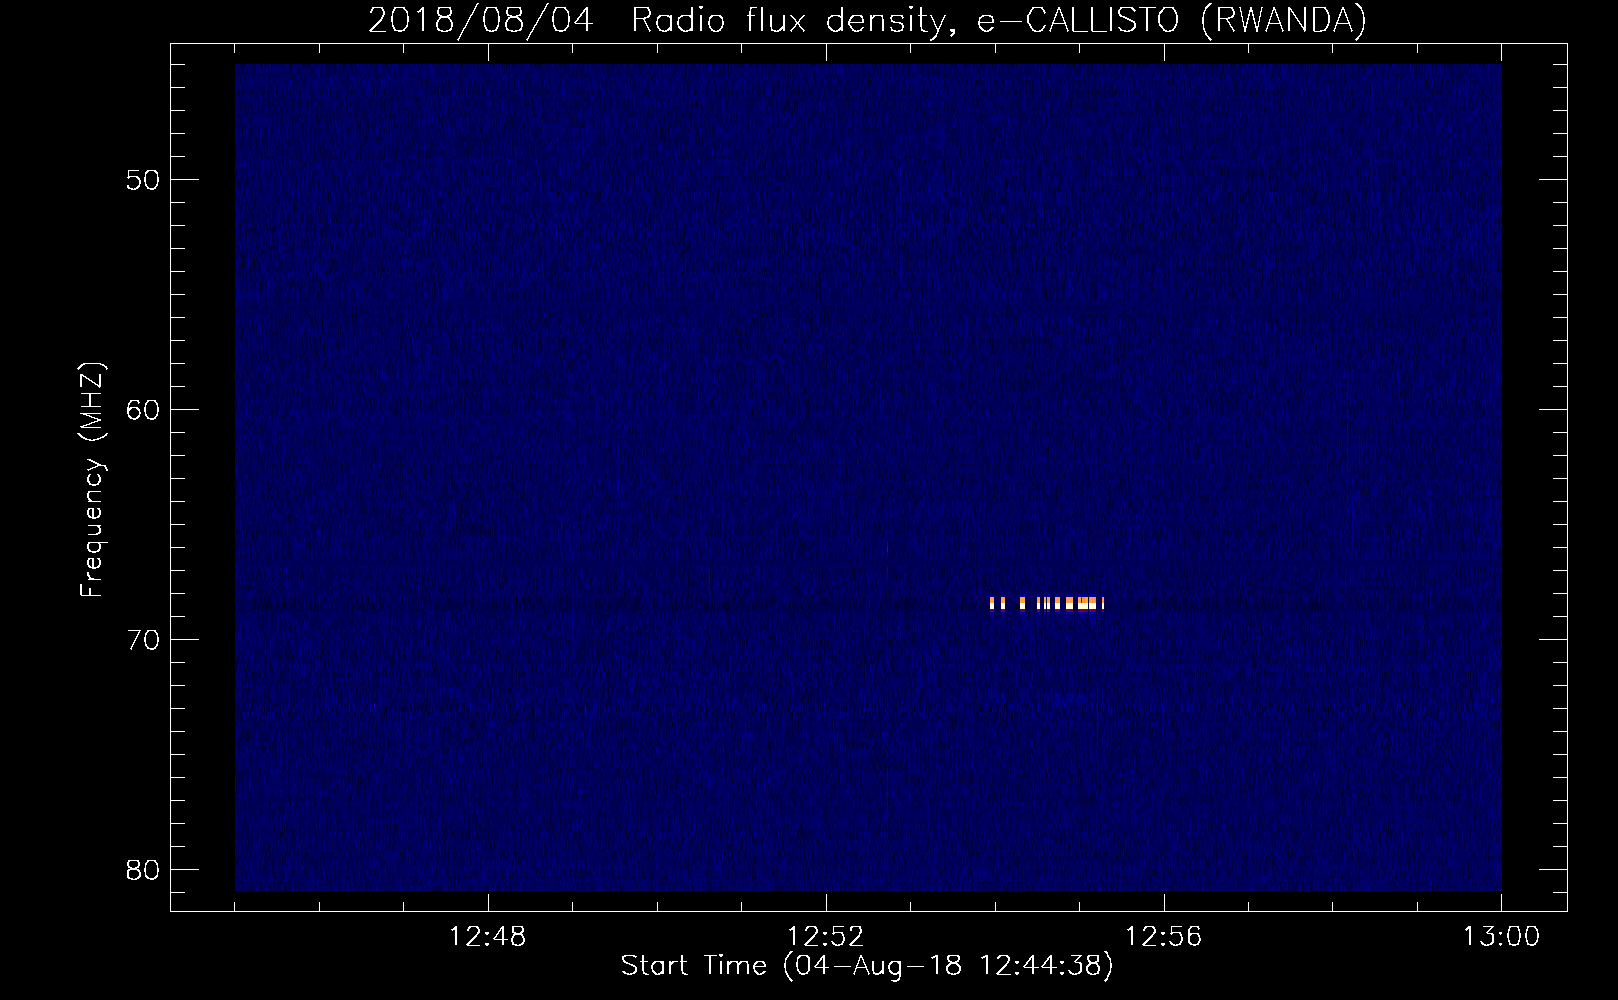This screenshot has width=1618, height=1000.
Task: Click the 12:48 time tick label
Action: [x=487, y=937]
